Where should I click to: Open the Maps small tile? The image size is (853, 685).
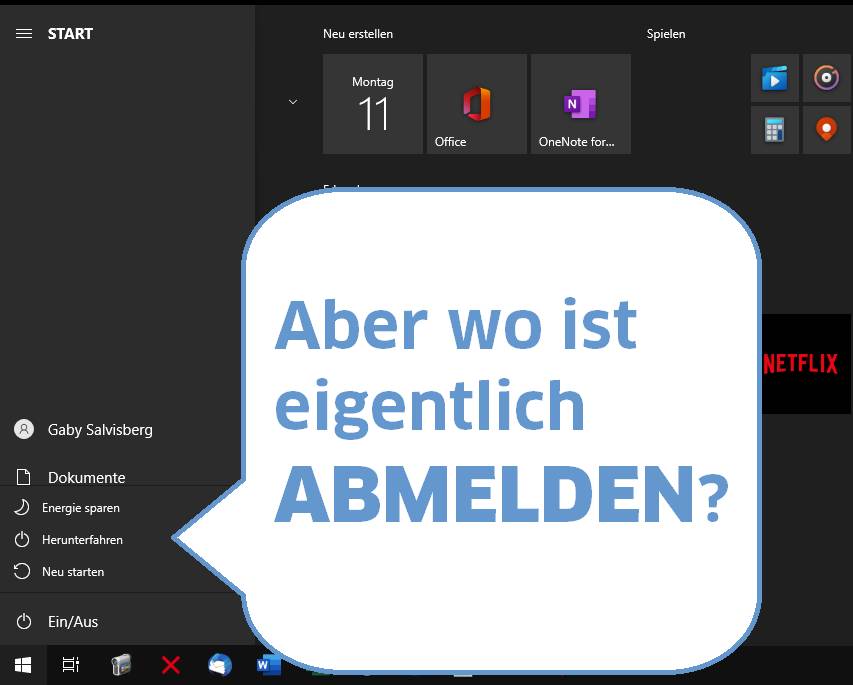tap(826, 130)
